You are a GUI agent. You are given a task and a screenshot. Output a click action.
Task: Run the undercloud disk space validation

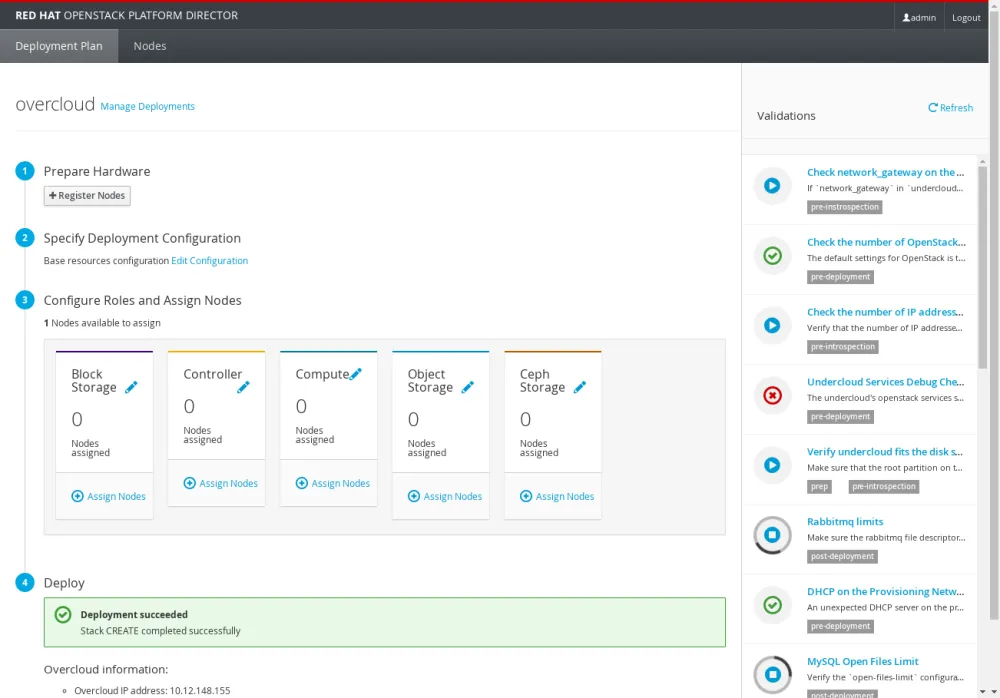[x=772, y=465]
